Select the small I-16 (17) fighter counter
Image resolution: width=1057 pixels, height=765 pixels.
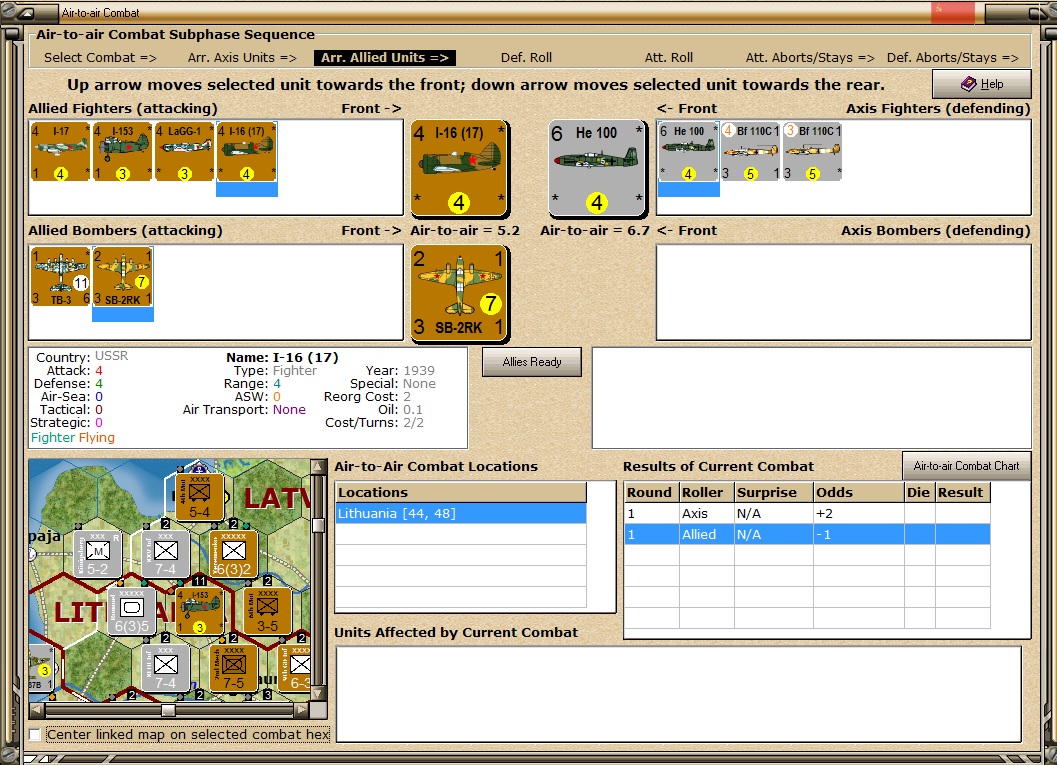point(247,152)
